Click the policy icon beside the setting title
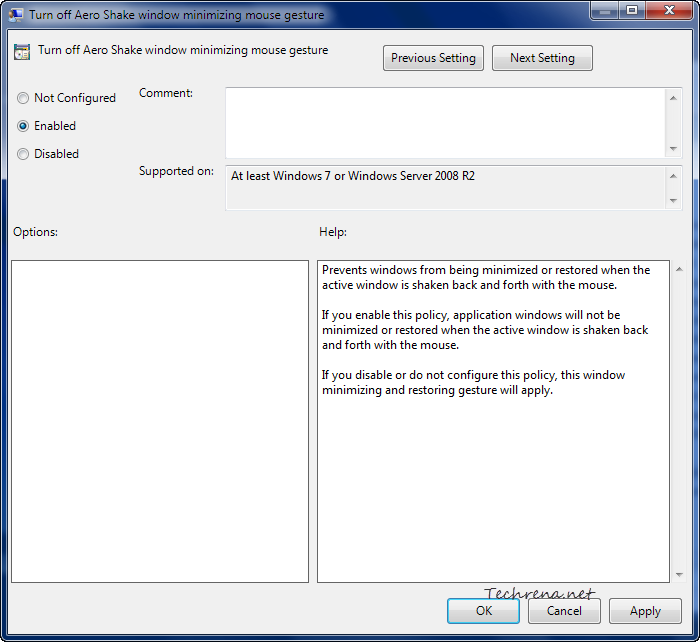The image size is (700, 642). pos(22,52)
